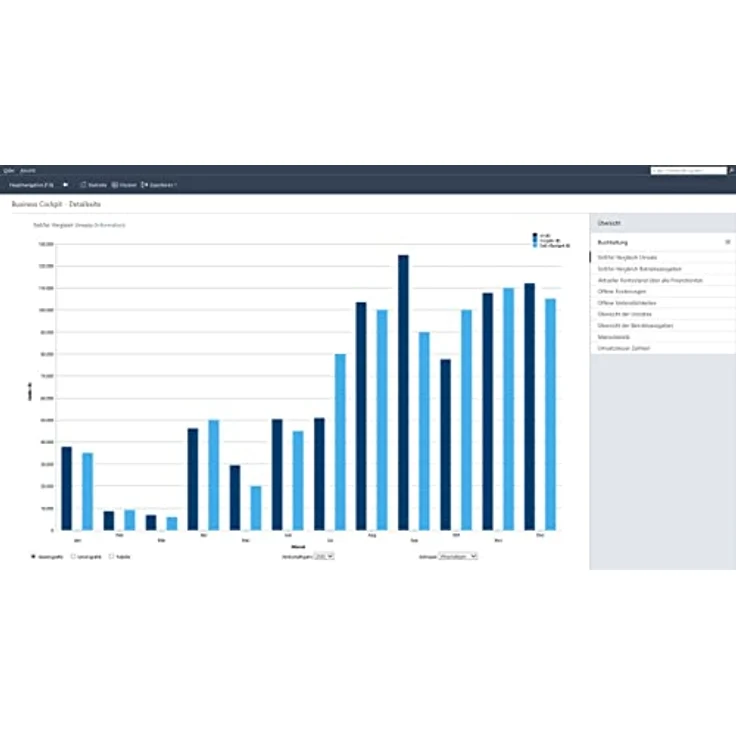Click the tallest dark blue bar for September

(403, 390)
